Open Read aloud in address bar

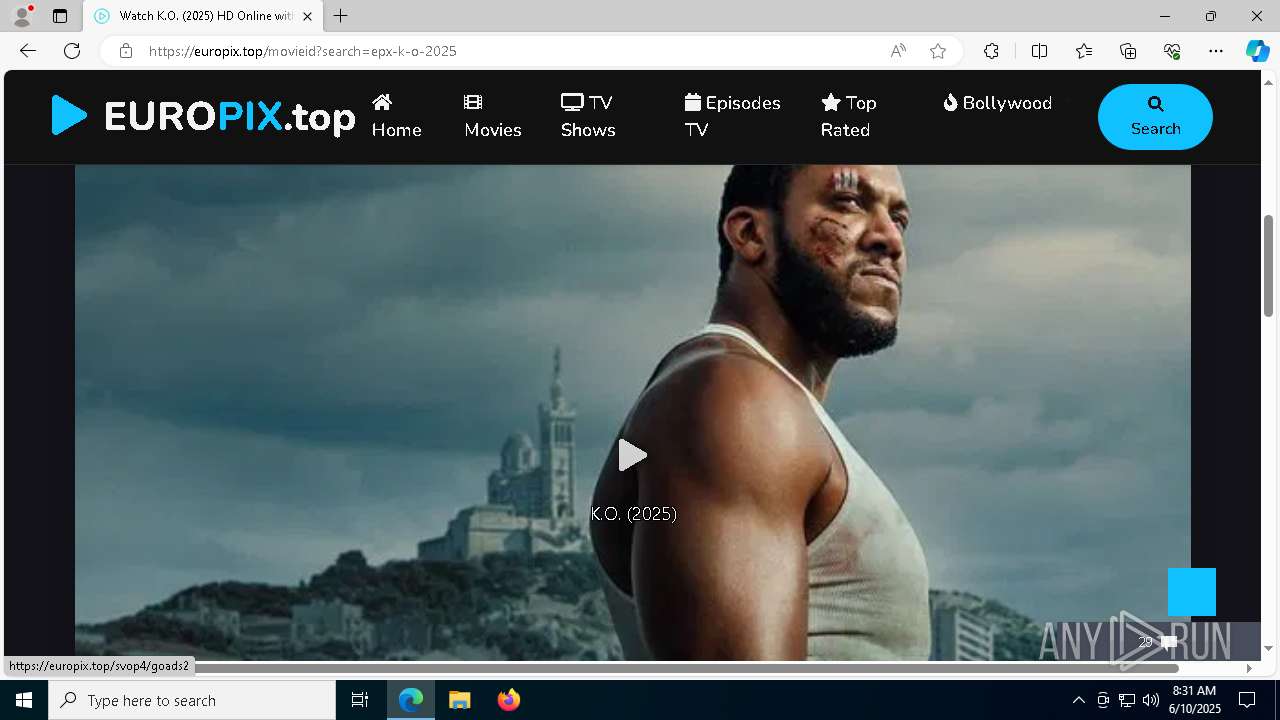click(898, 51)
